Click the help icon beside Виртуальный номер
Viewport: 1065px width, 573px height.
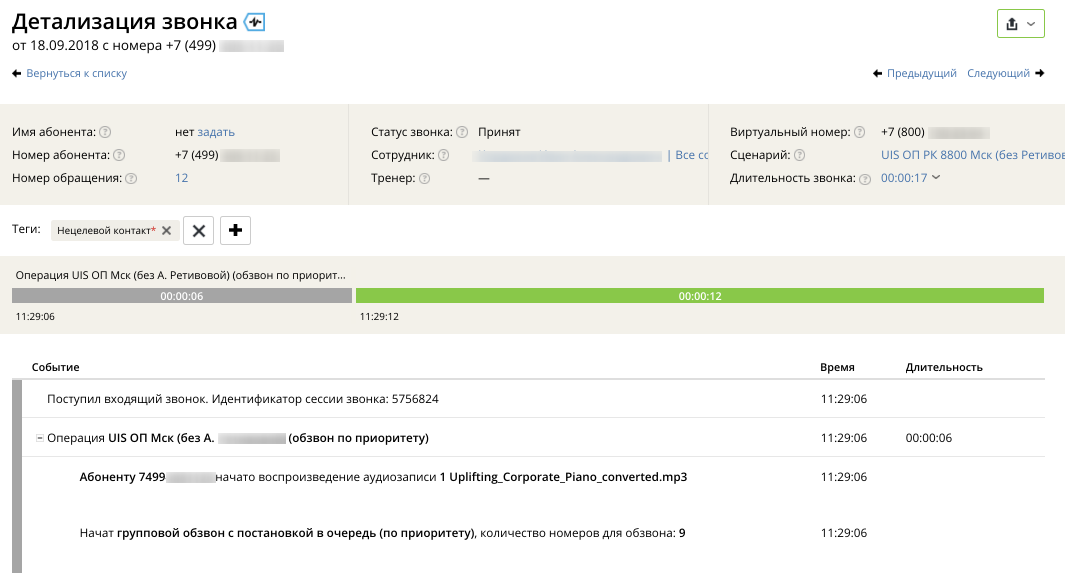859,132
